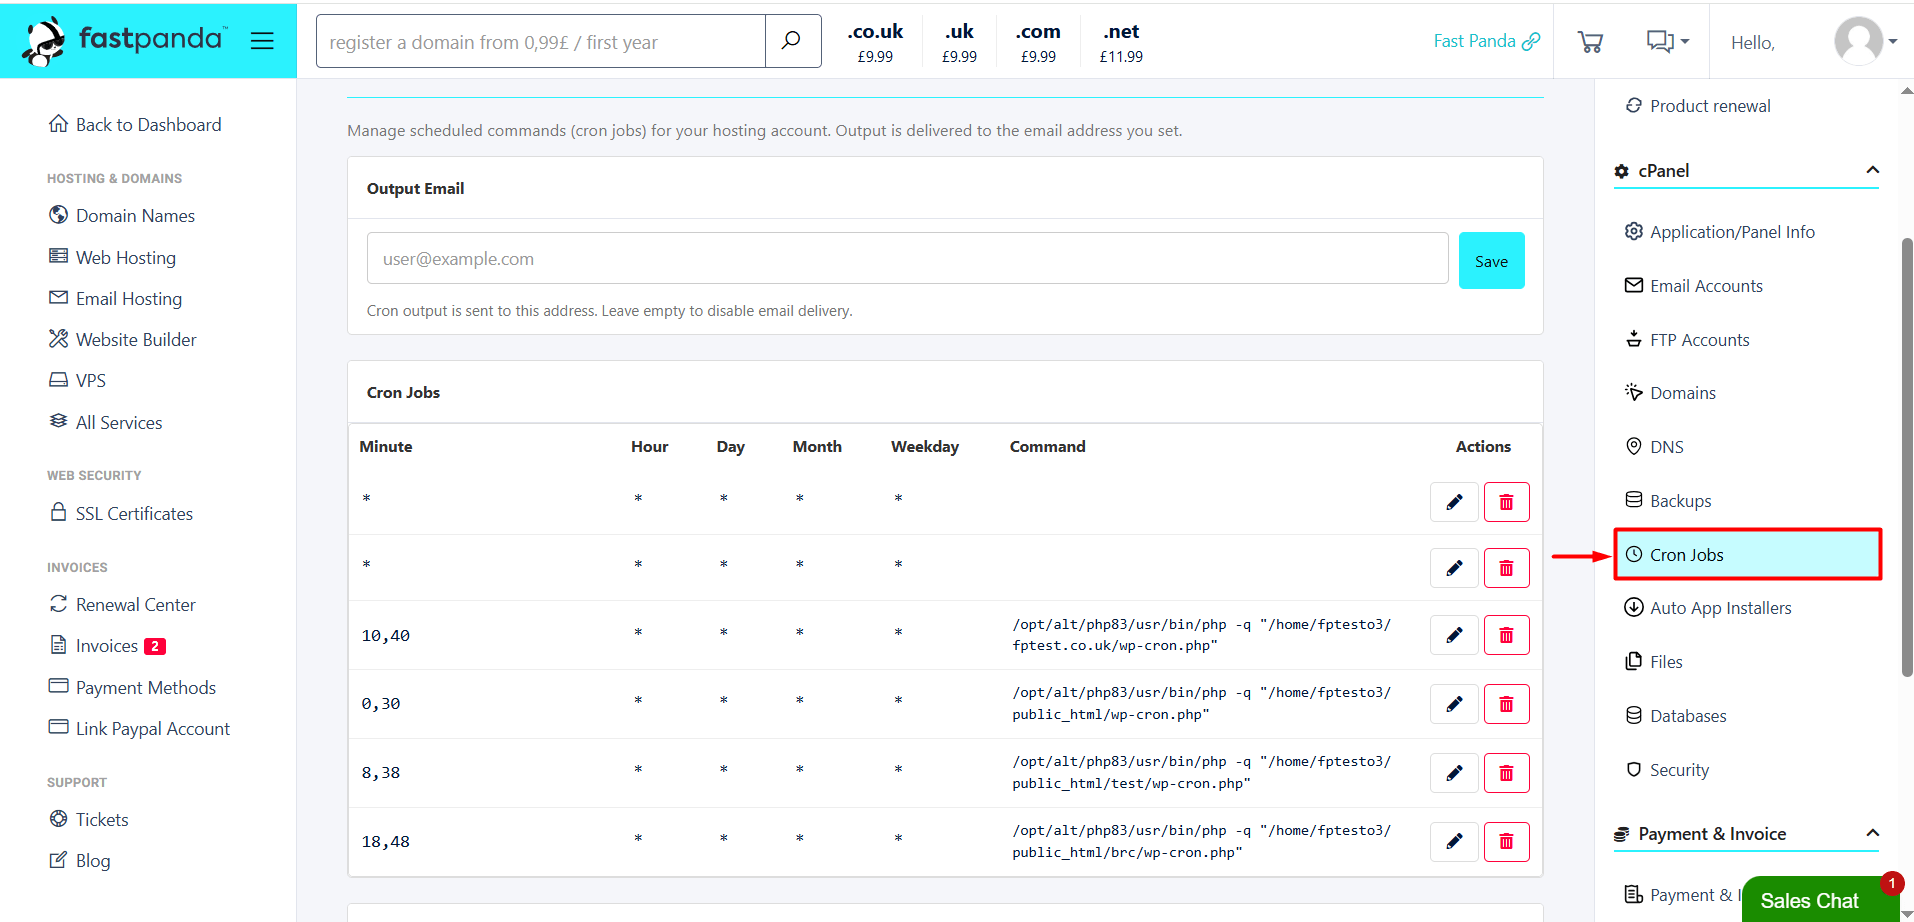This screenshot has width=1914, height=922.
Task: Select the .co.uk domain price
Action: coord(875,43)
